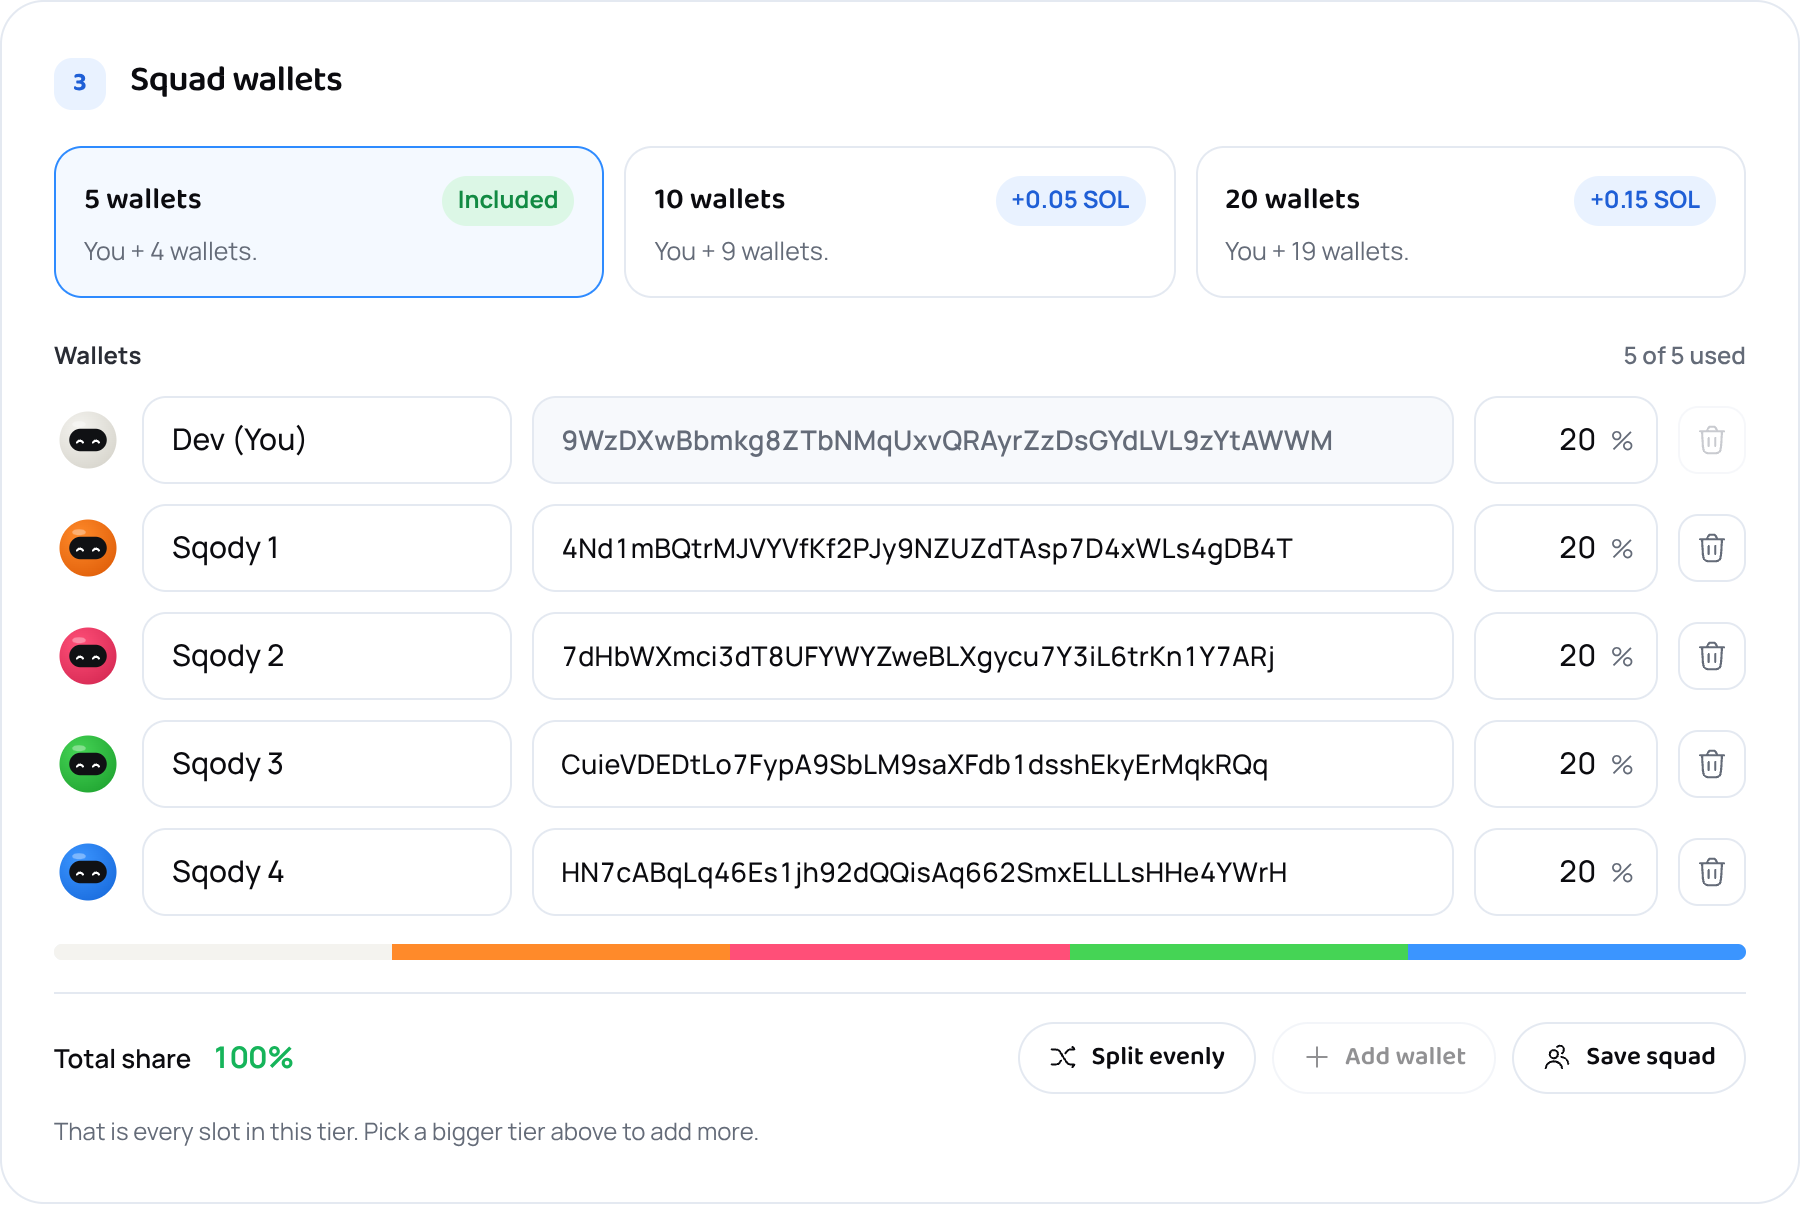The height and width of the screenshot is (1206, 1800).
Task: Edit Sqody 3 address starting CuieVD
Action: tap(993, 764)
